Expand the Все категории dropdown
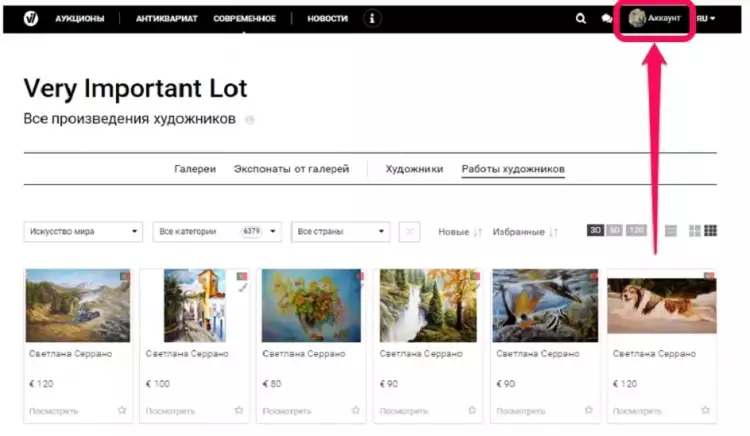The image size is (750, 436). pos(217,232)
